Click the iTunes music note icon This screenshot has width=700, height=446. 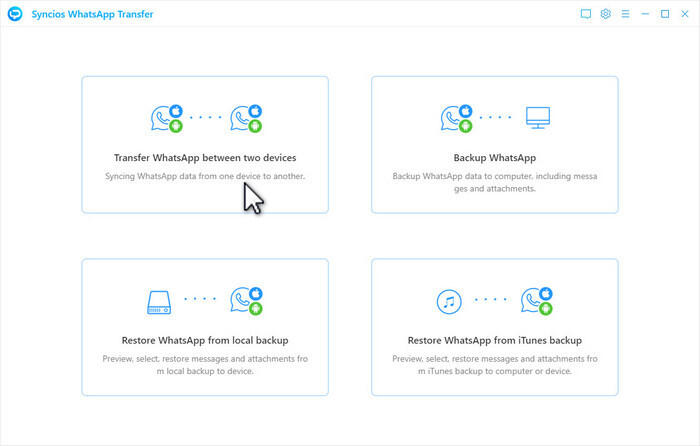tap(450, 300)
